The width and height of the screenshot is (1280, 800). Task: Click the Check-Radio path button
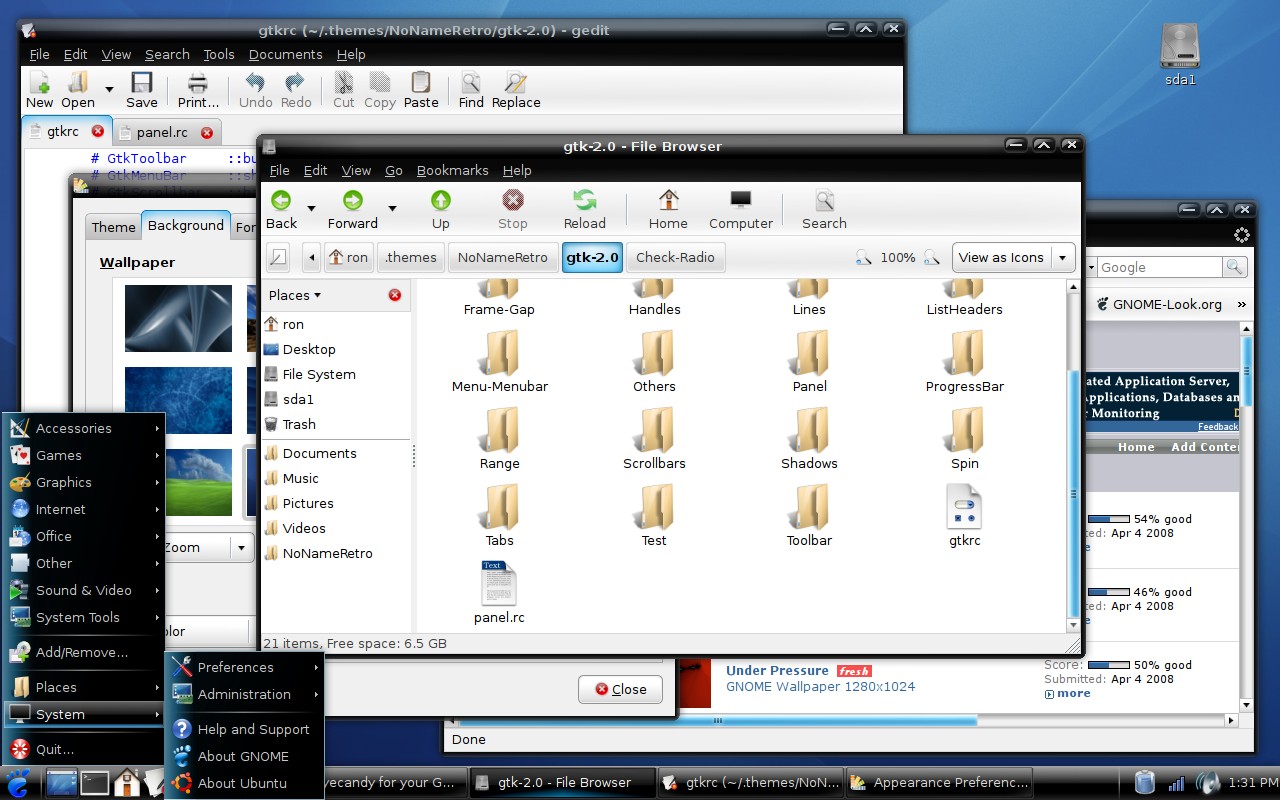[675, 257]
